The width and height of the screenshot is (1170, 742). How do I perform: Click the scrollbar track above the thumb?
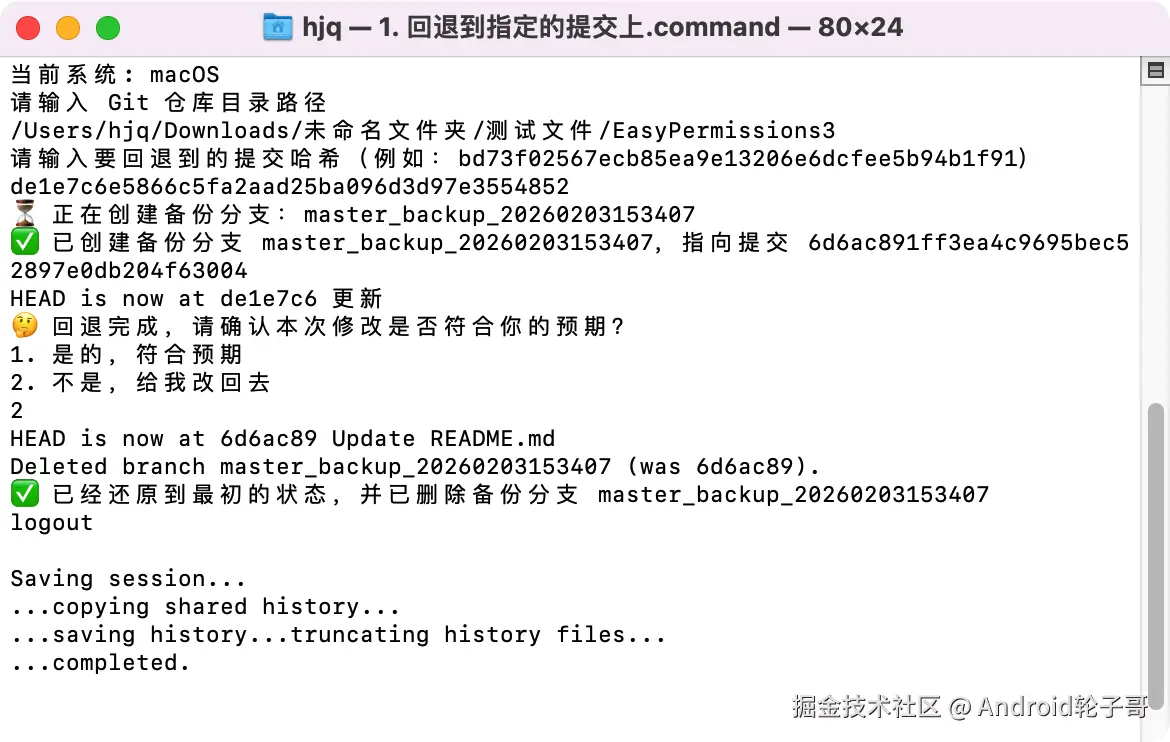1156,250
